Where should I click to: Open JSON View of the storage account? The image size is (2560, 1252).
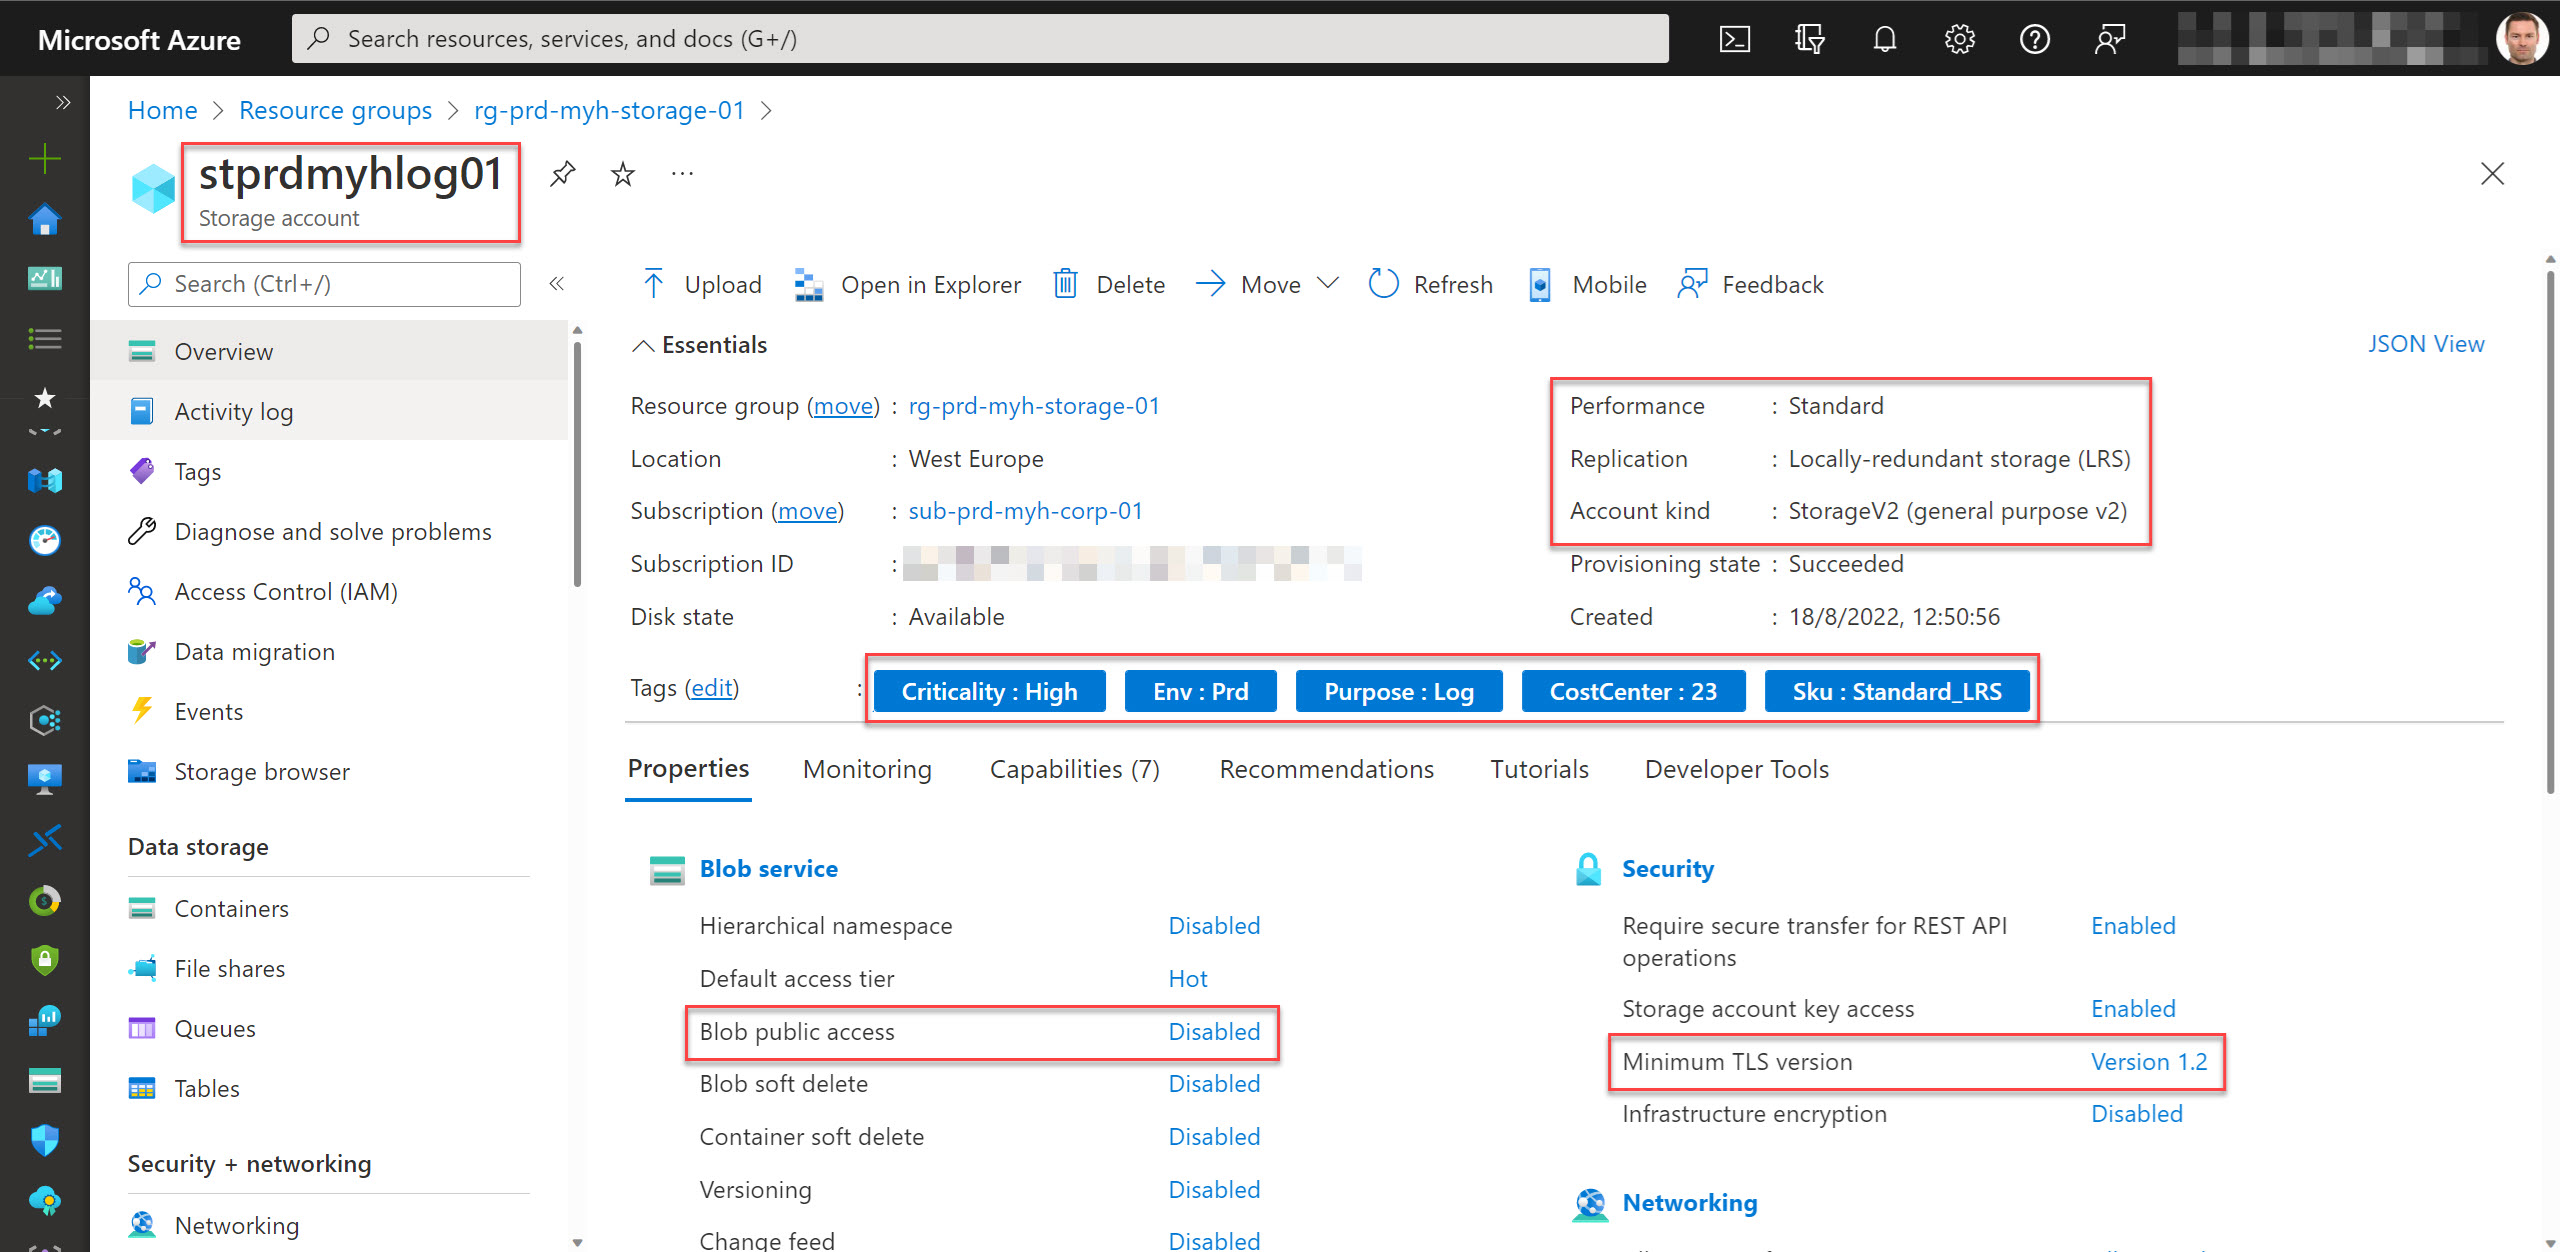coord(2426,343)
